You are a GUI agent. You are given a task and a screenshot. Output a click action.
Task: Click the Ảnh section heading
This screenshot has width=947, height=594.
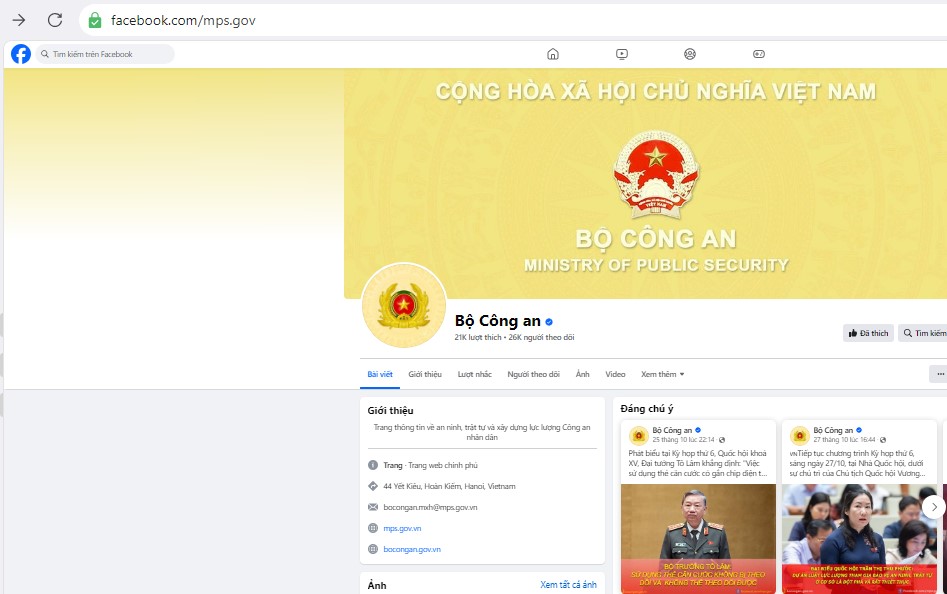(377, 585)
